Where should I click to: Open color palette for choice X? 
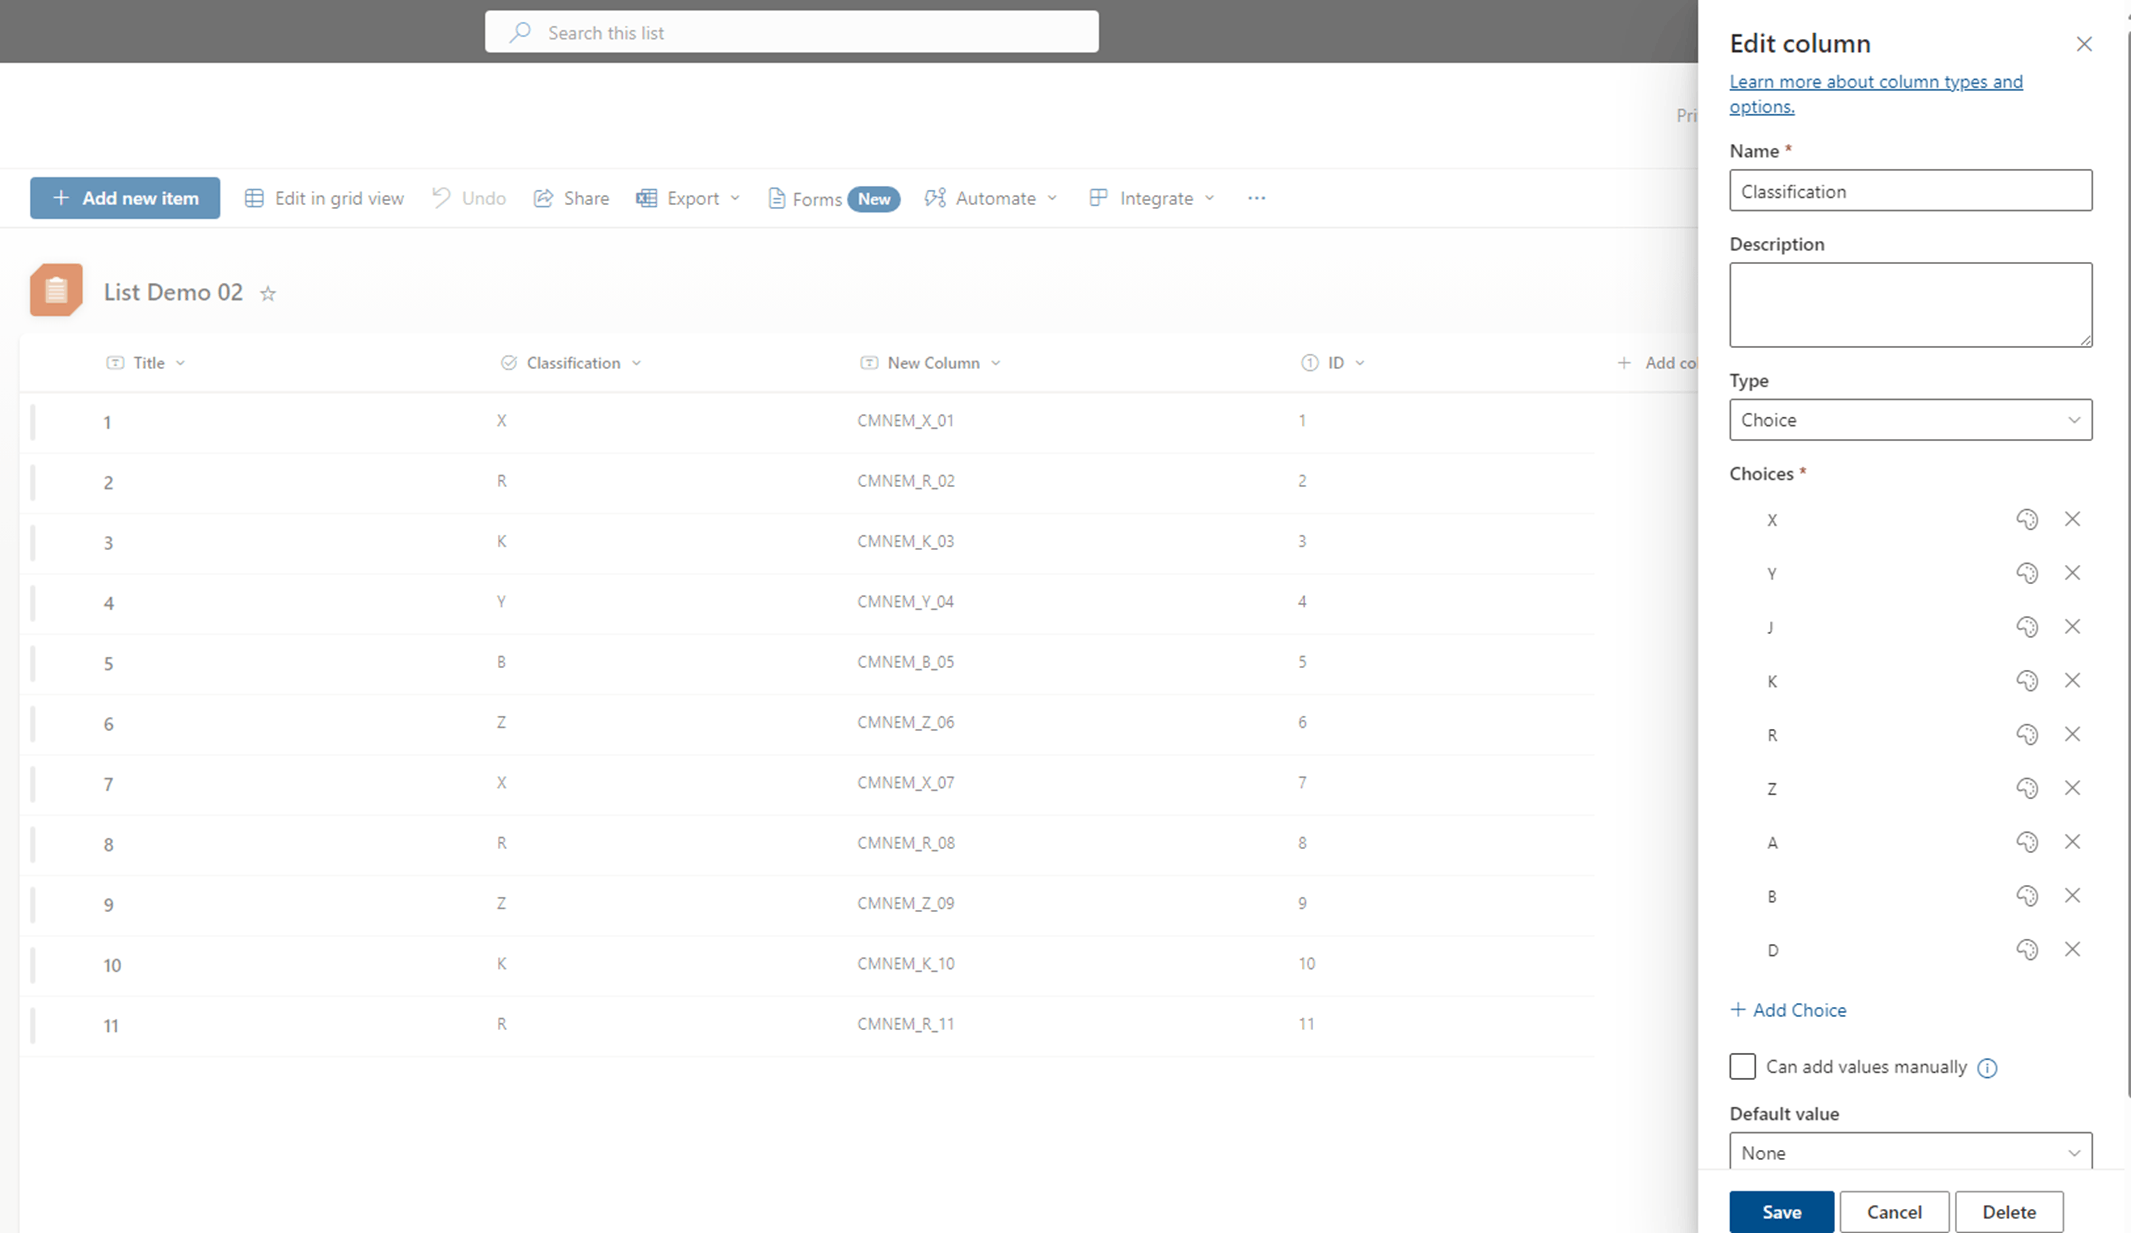click(x=2027, y=519)
